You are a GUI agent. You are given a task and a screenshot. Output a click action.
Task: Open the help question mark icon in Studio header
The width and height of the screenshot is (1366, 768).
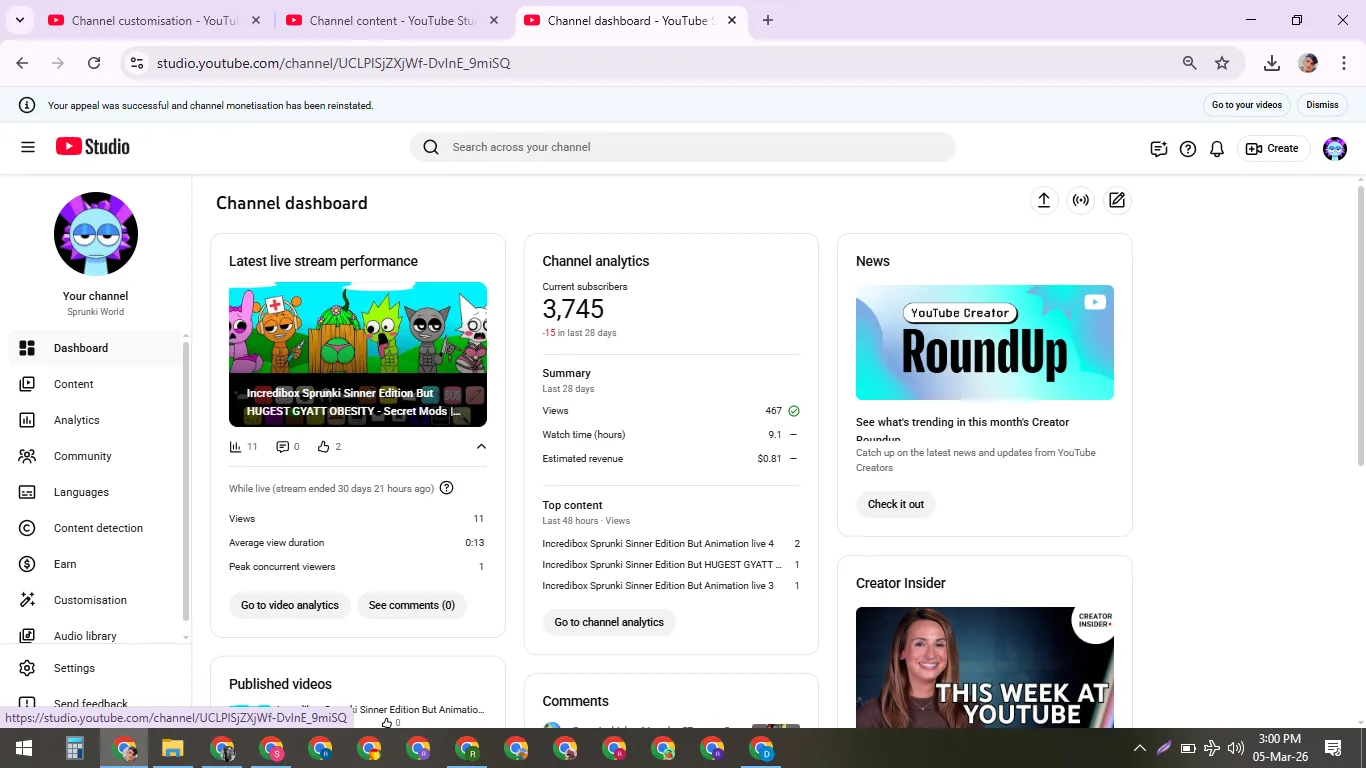point(1188,149)
